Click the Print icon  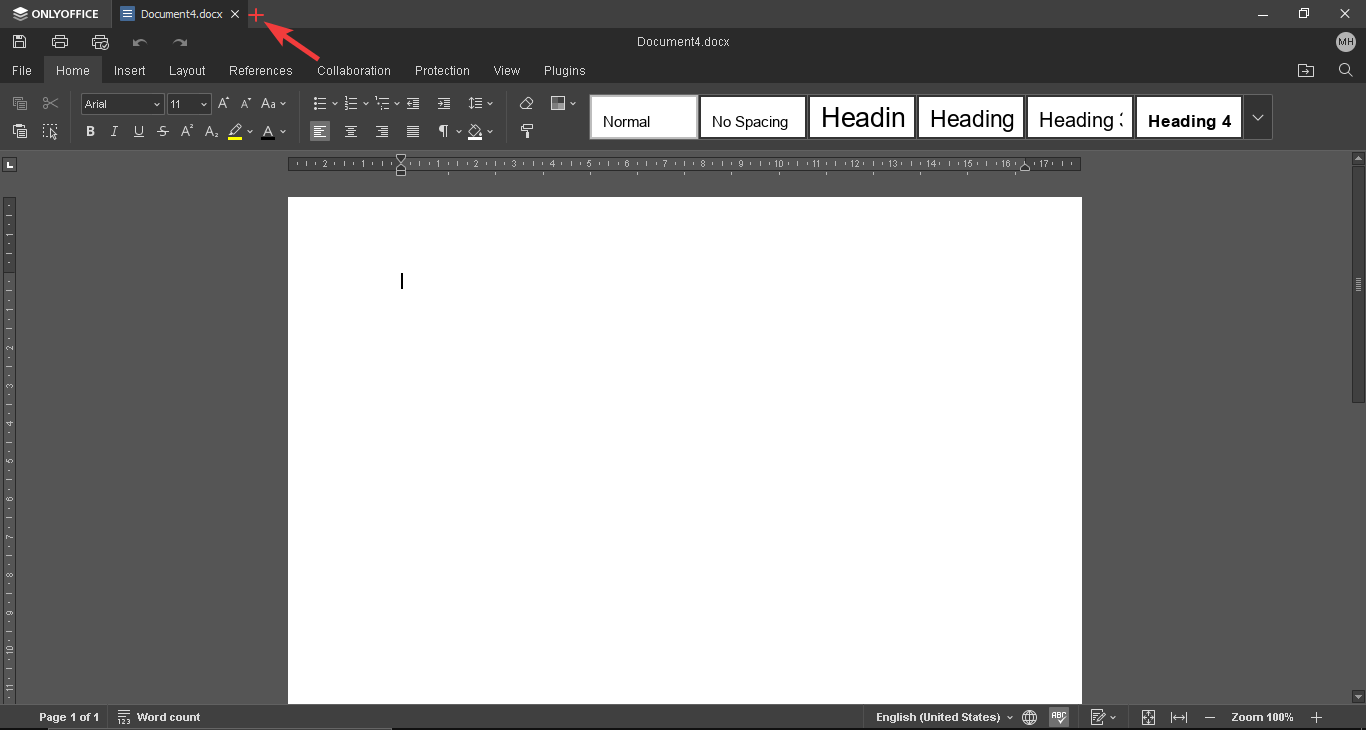point(60,42)
